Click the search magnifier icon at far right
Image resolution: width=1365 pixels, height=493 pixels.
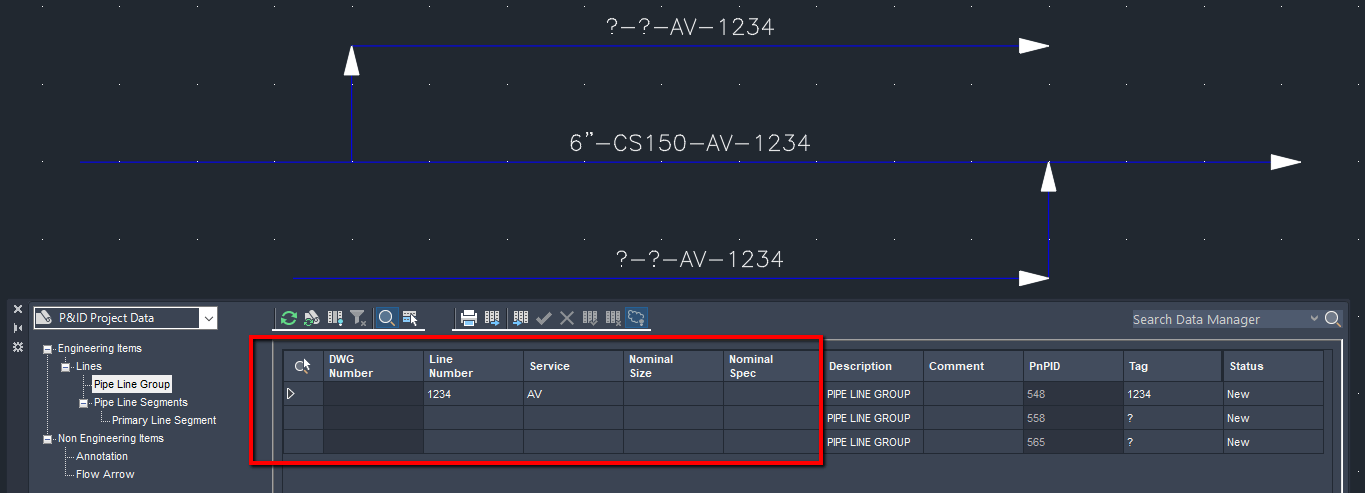pyautogui.click(x=1332, y=319)
